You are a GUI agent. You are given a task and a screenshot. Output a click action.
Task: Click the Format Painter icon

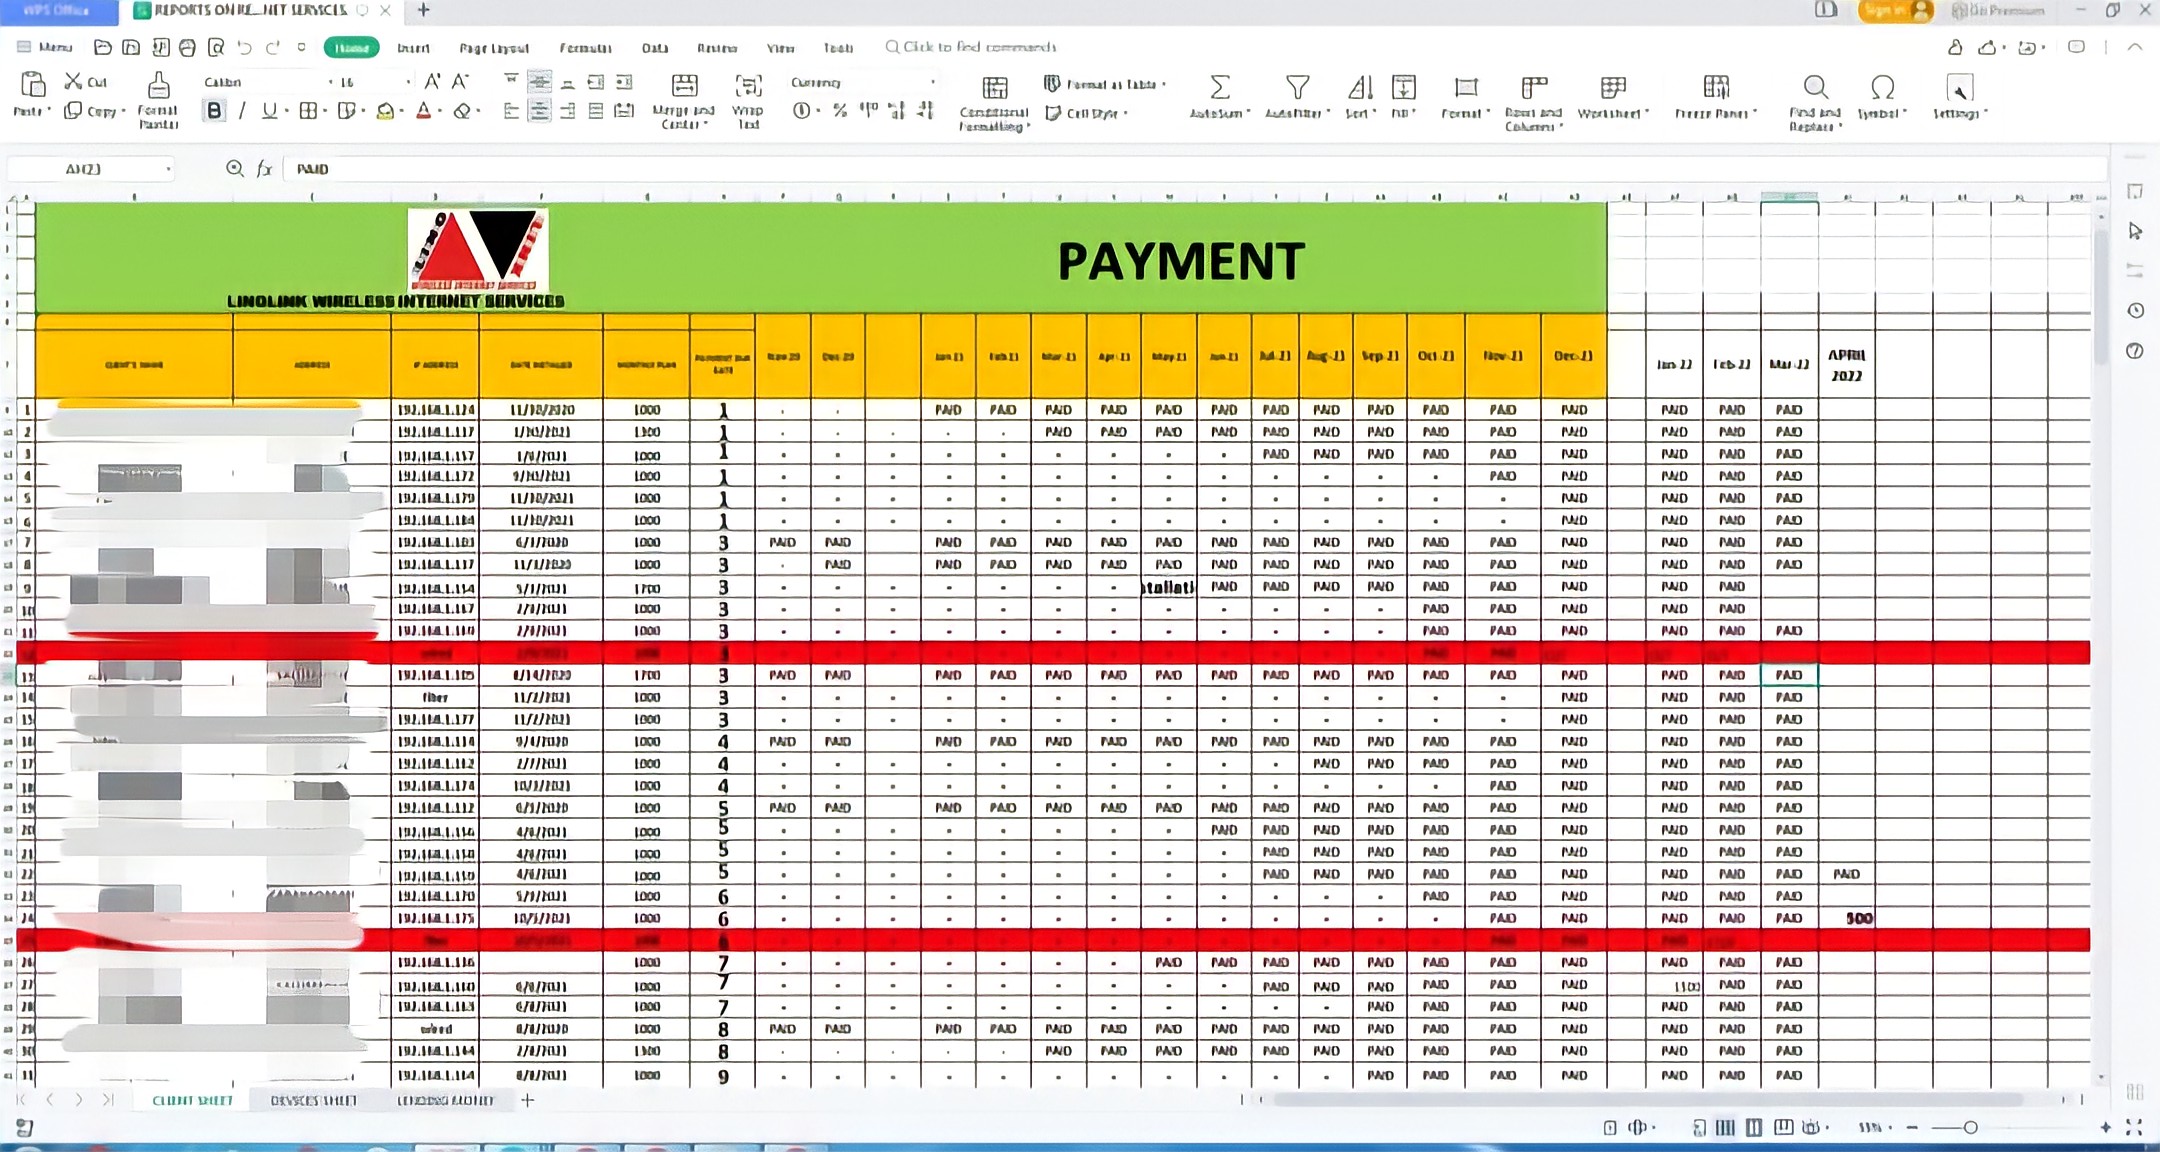[158, 86]
